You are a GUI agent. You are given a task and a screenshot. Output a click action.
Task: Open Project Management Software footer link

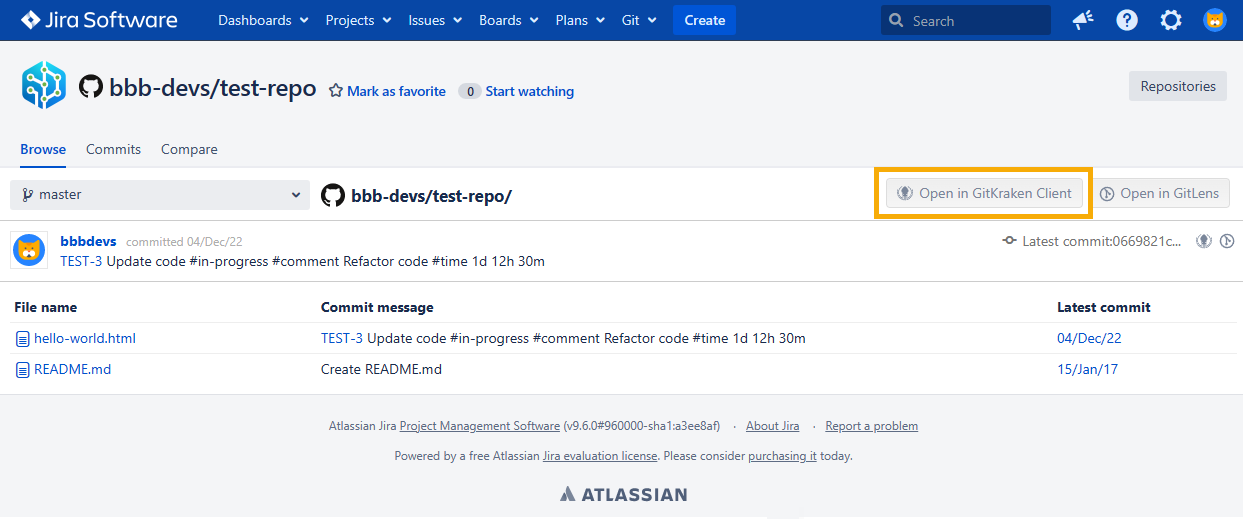[480, 426]
